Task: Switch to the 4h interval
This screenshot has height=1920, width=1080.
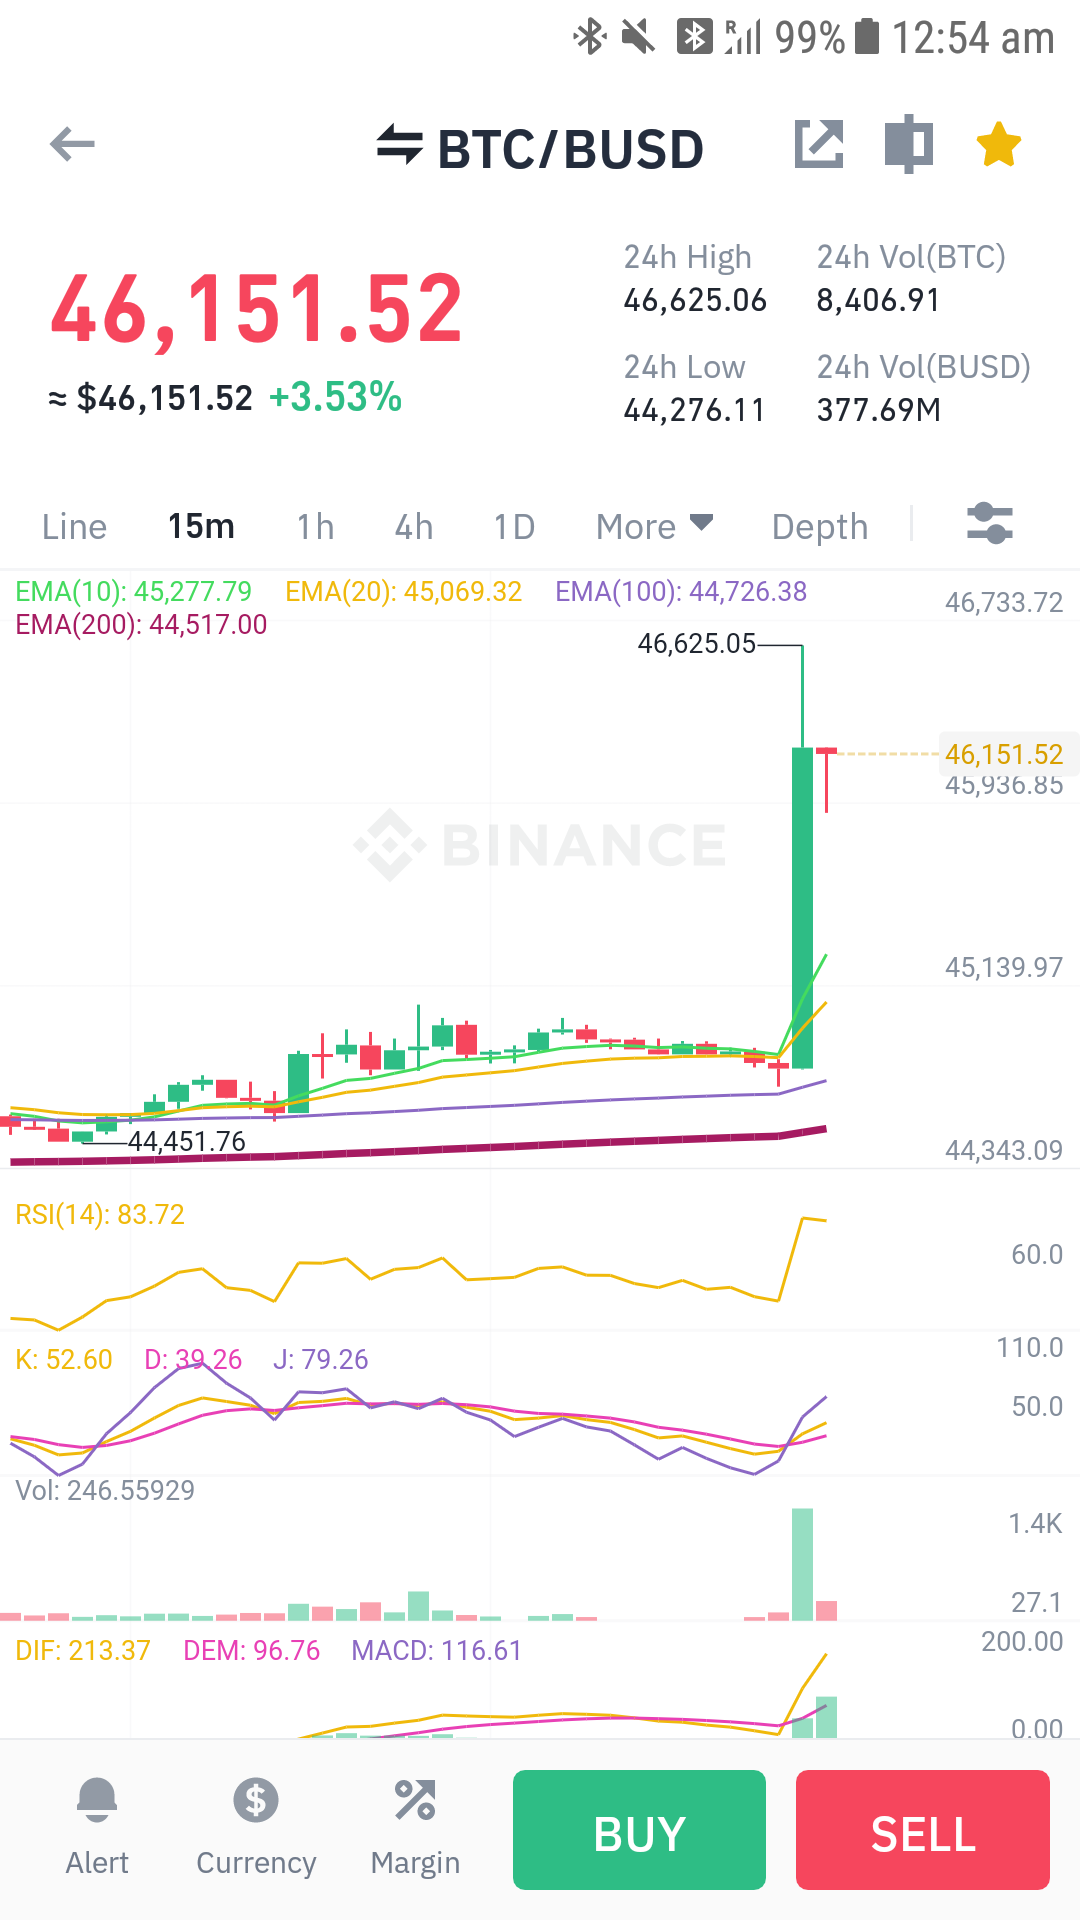Action: pos(414,527)
